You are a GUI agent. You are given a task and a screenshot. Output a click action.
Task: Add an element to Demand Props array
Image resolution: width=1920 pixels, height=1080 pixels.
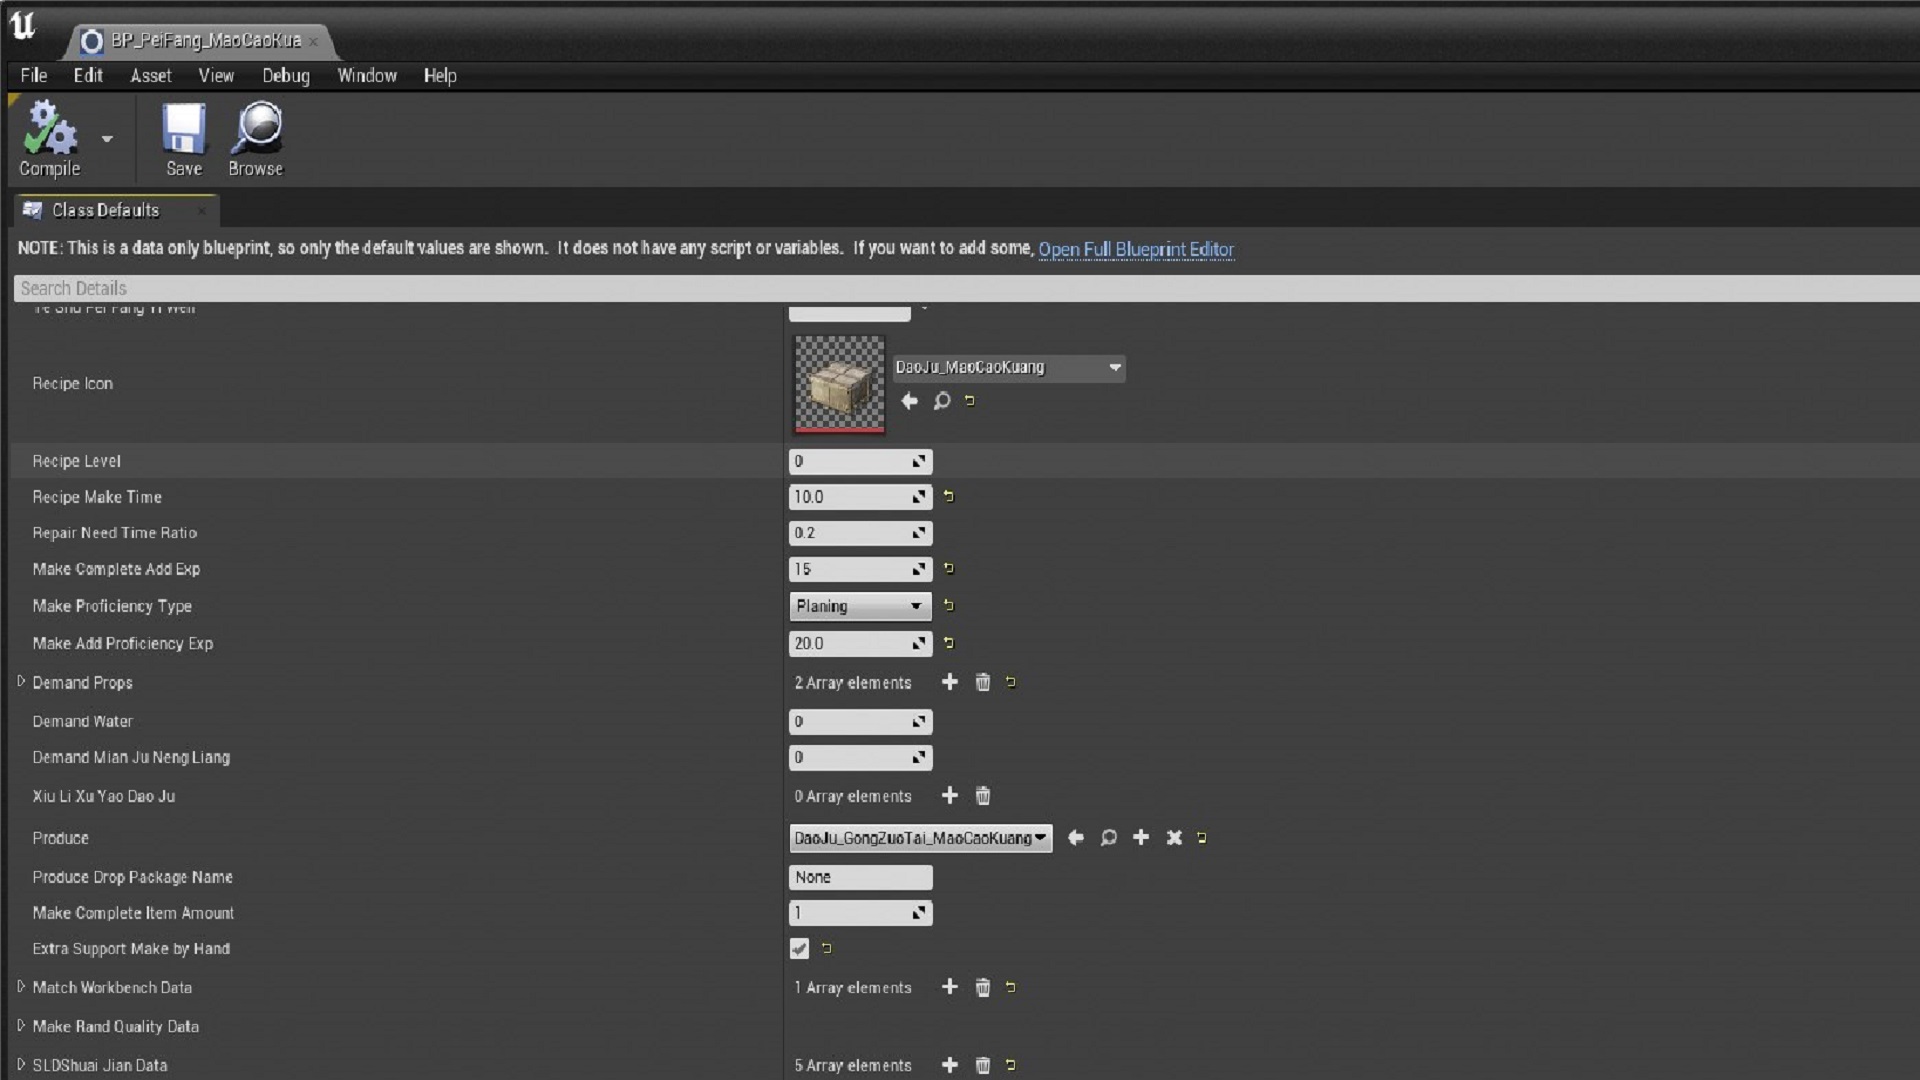948,682
